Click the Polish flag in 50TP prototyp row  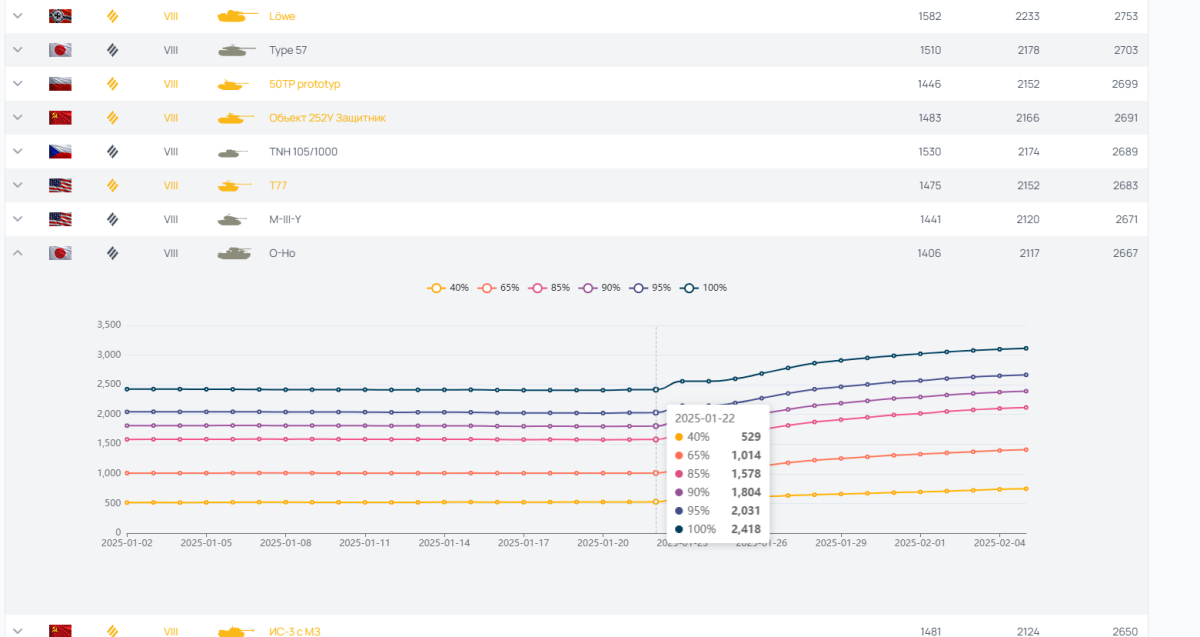pyautogui.click(x=60, y=84)
